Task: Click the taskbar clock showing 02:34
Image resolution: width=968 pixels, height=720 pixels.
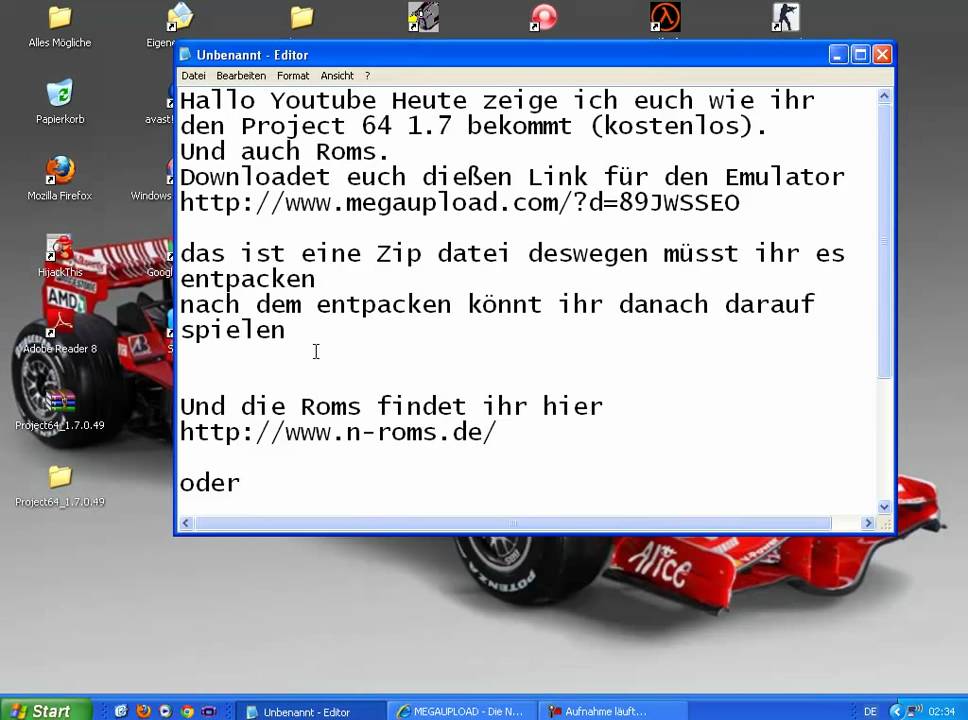Action: [x=941, y=711]
